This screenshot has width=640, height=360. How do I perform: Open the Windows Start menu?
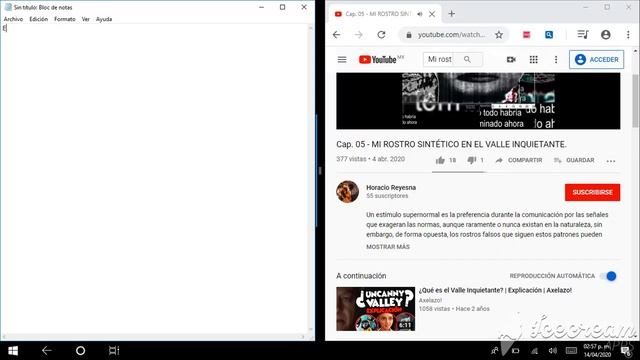pos(13,351)
